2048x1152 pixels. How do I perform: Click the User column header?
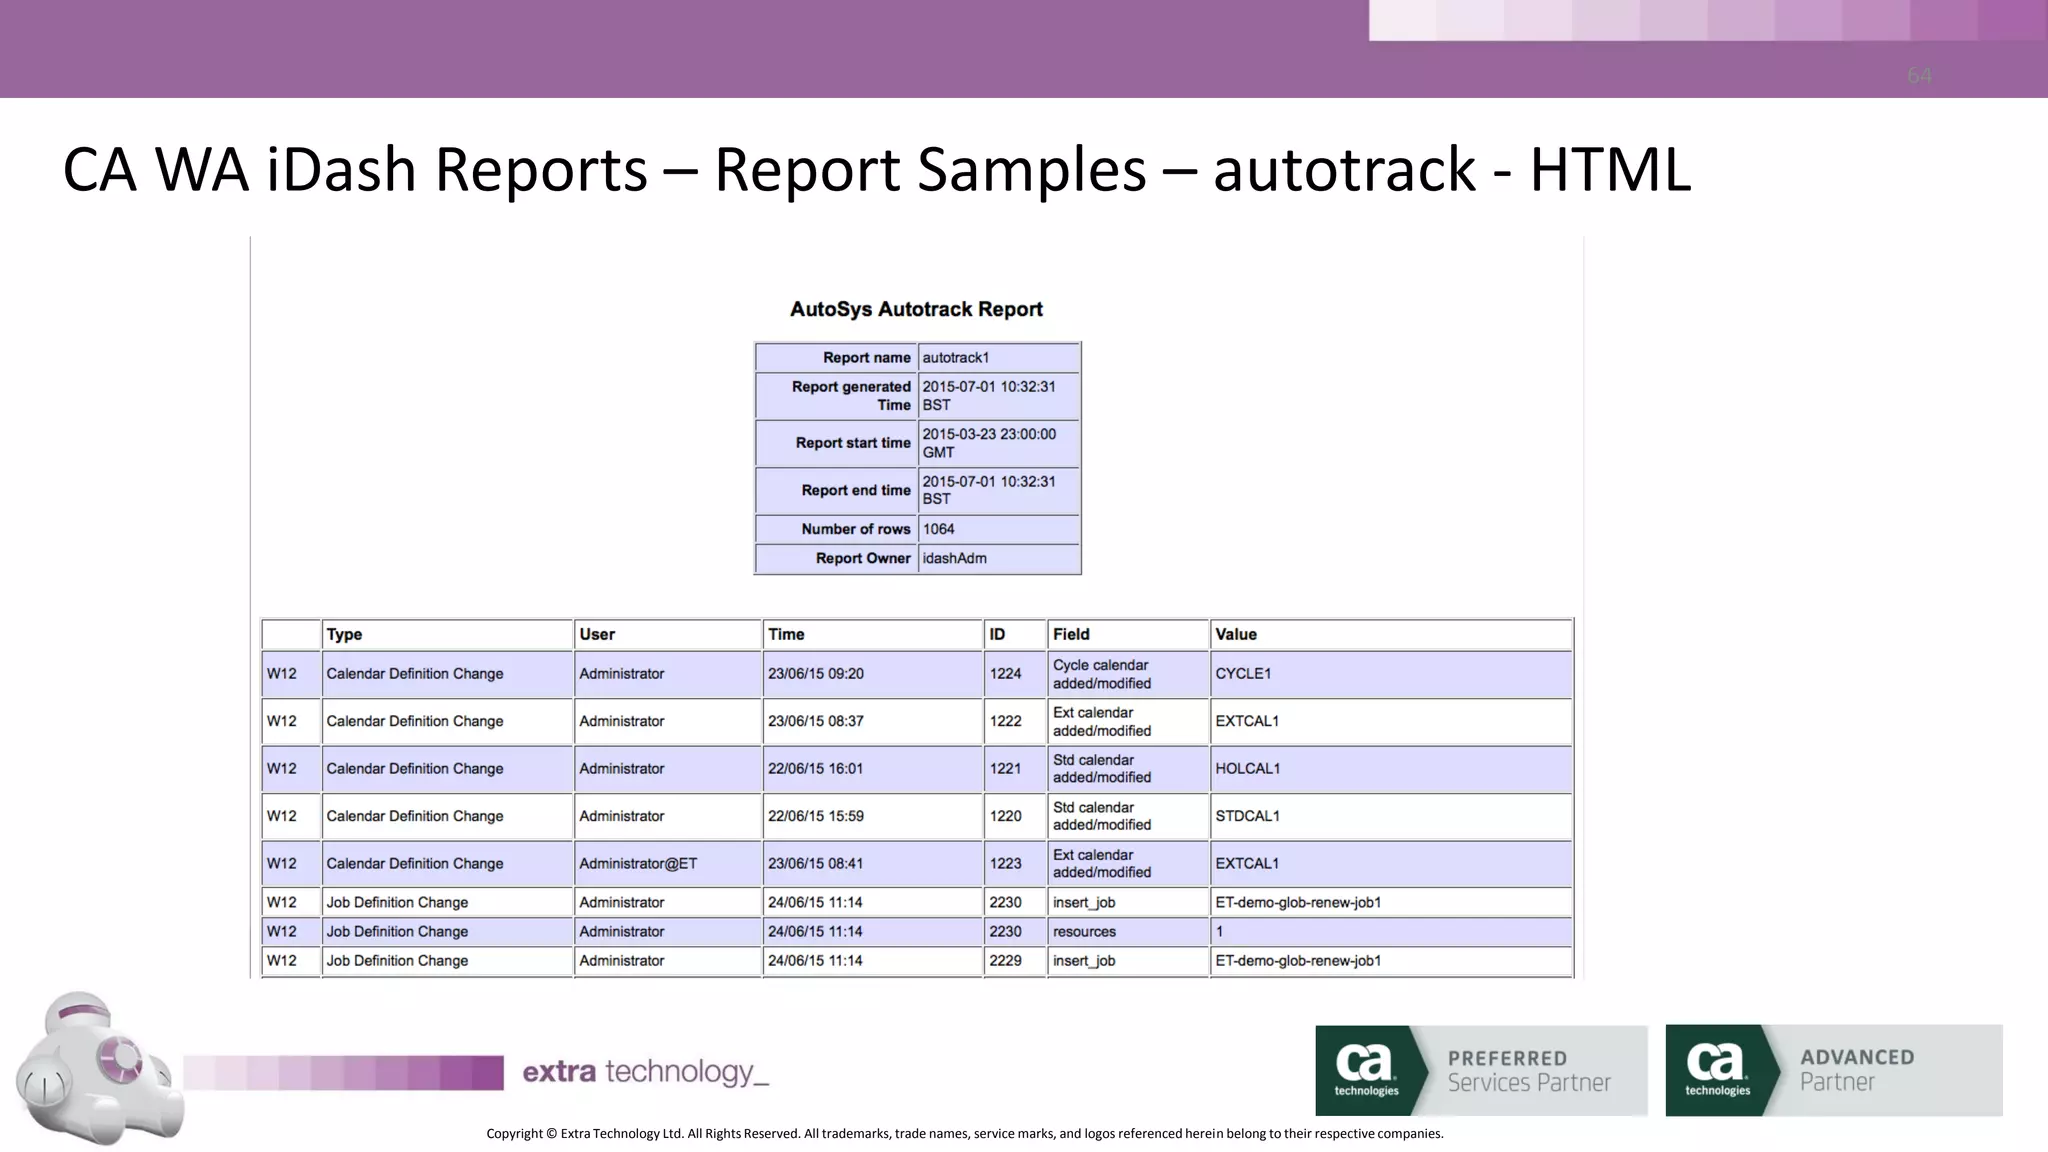pyautogui.click(x=597, y=634)
